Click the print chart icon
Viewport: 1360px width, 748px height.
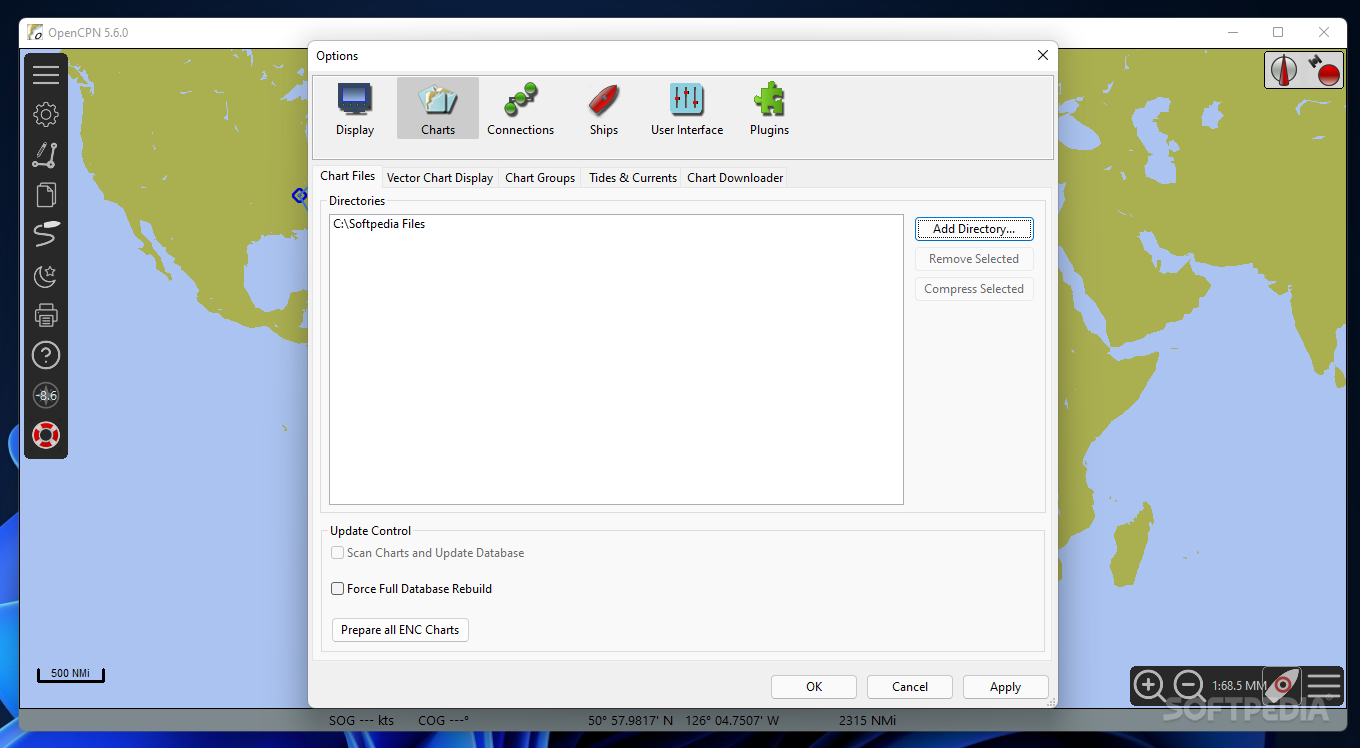tap(46, 315)
